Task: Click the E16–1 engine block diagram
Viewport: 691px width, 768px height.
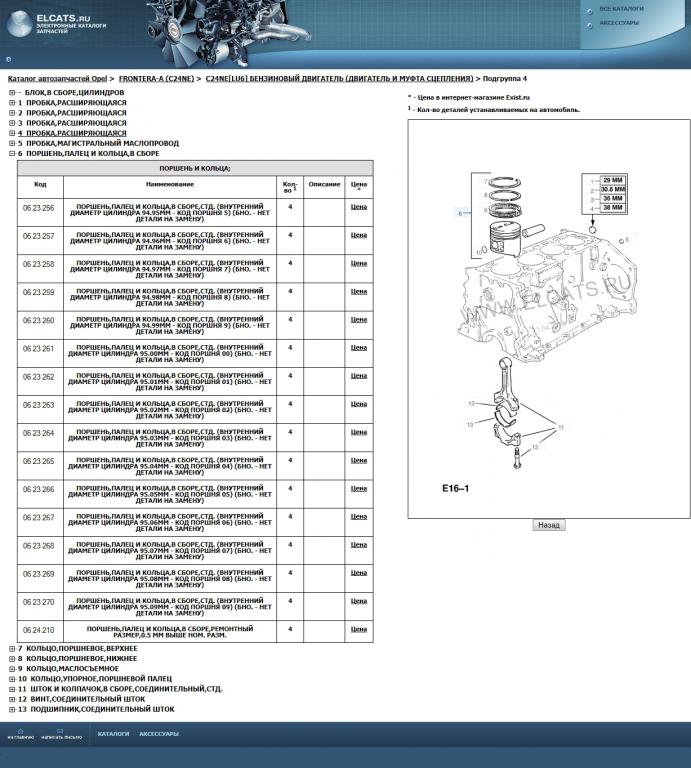Action: pos(548,318)
